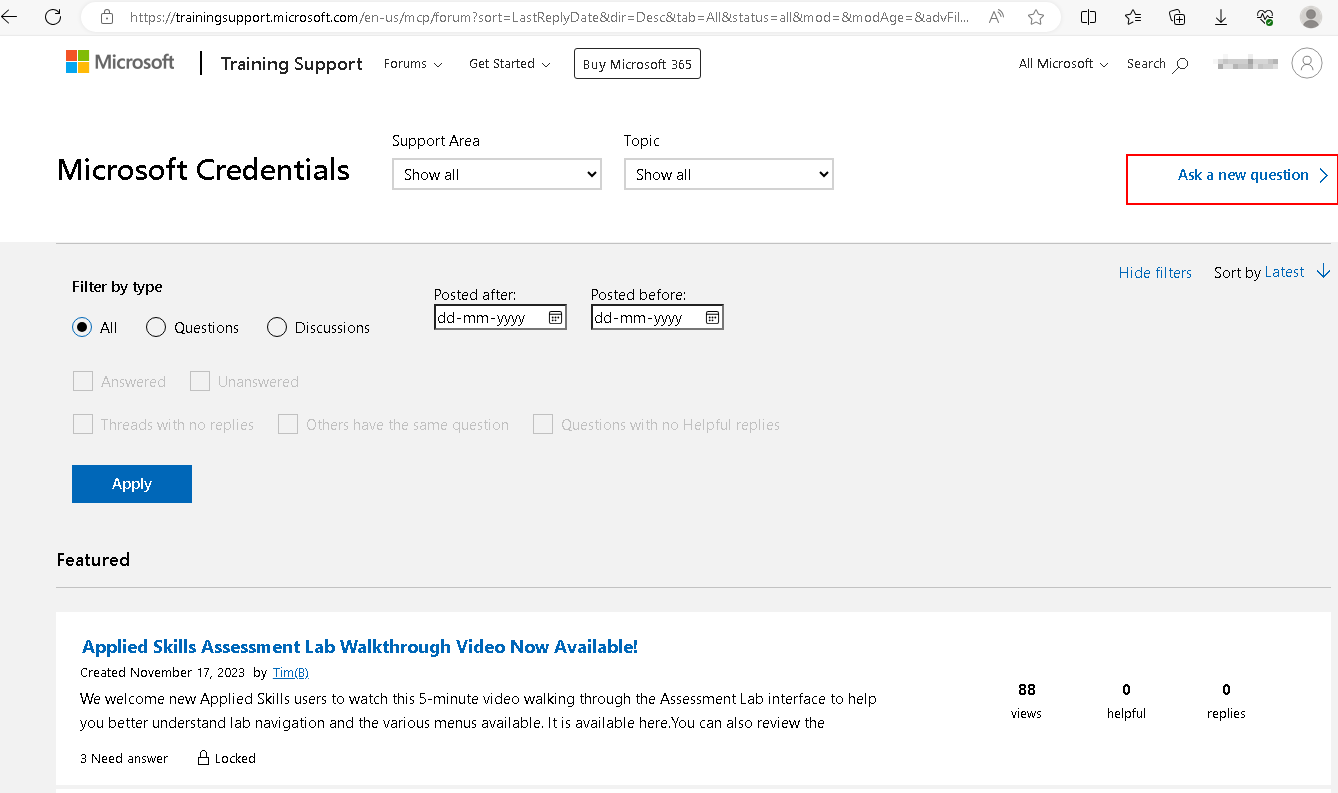This screenshot has height=793, width=1338.
Task: Open the browser Favorites icon
Action: click(1132, 17)
